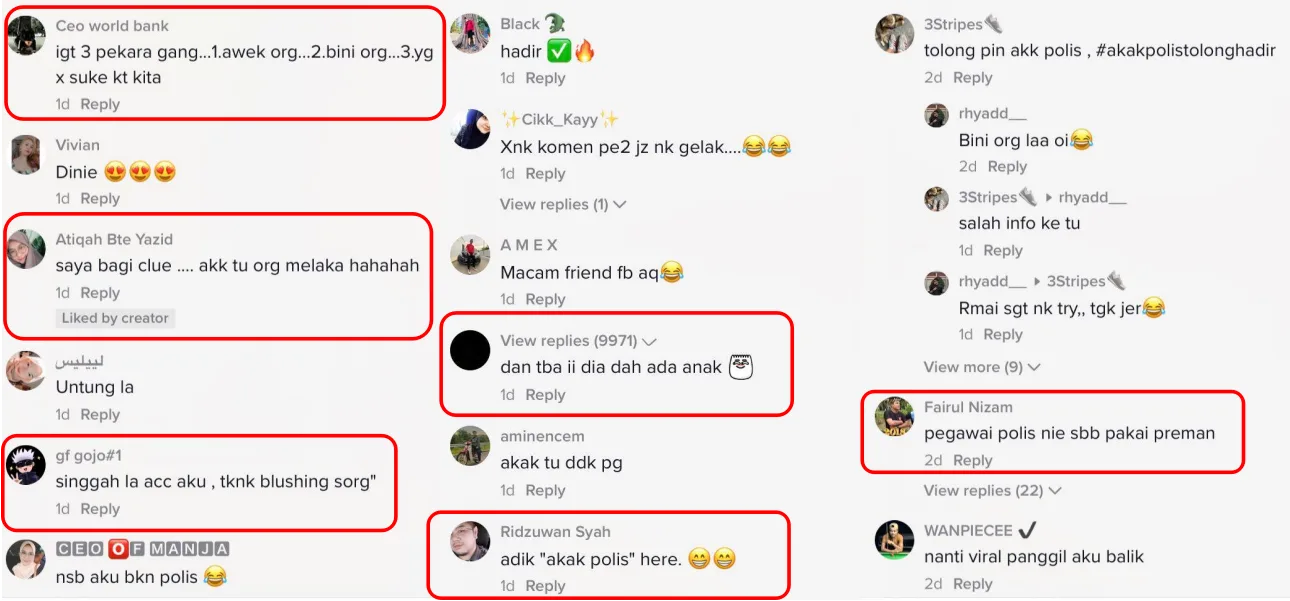Click the Liked by creator badge
1290x601 pixels.
pyautogui.click(x=115, y=318)
